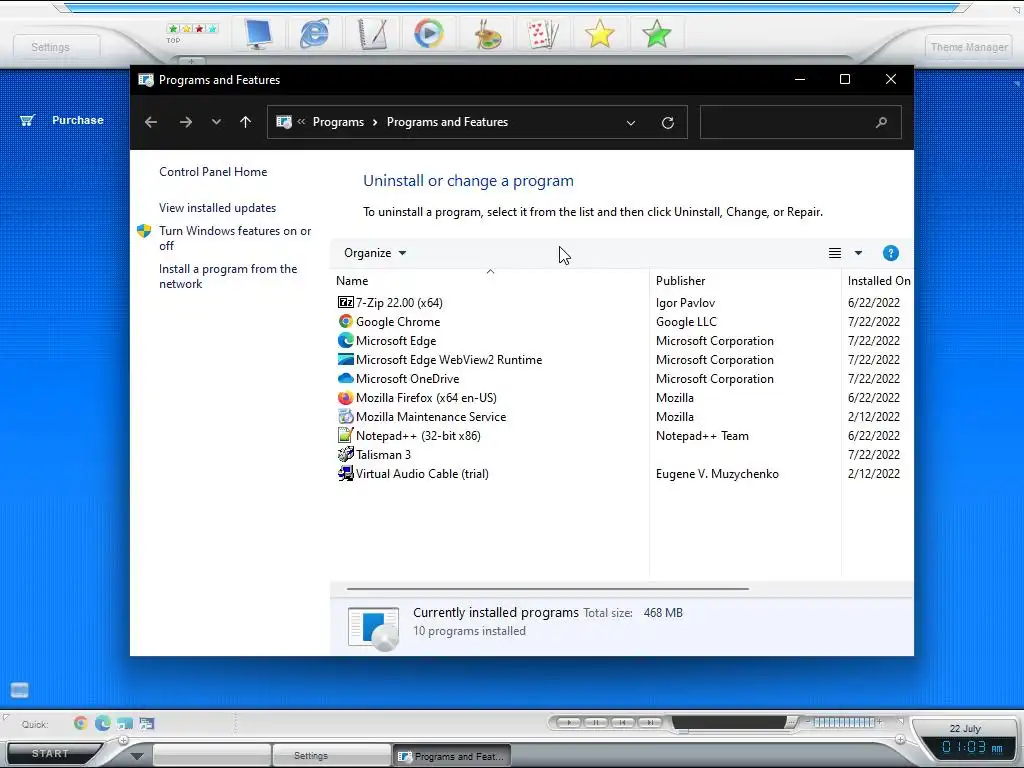Open Chrome from the Quick launch bar
This screenshot has width=1024, height=768.
pos(80,723)
